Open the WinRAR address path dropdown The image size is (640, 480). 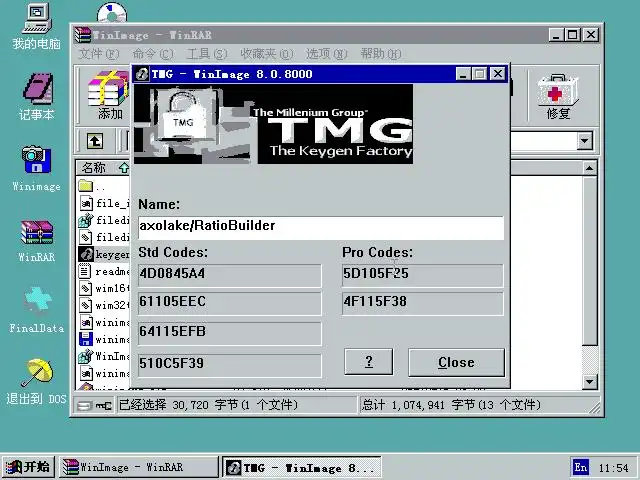pos(584,141)
